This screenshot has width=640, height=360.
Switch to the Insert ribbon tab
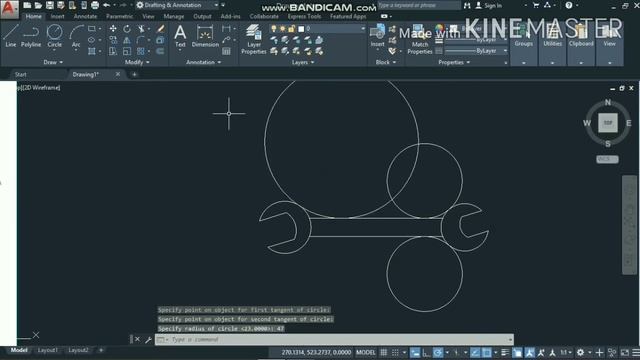coord(57,16)
